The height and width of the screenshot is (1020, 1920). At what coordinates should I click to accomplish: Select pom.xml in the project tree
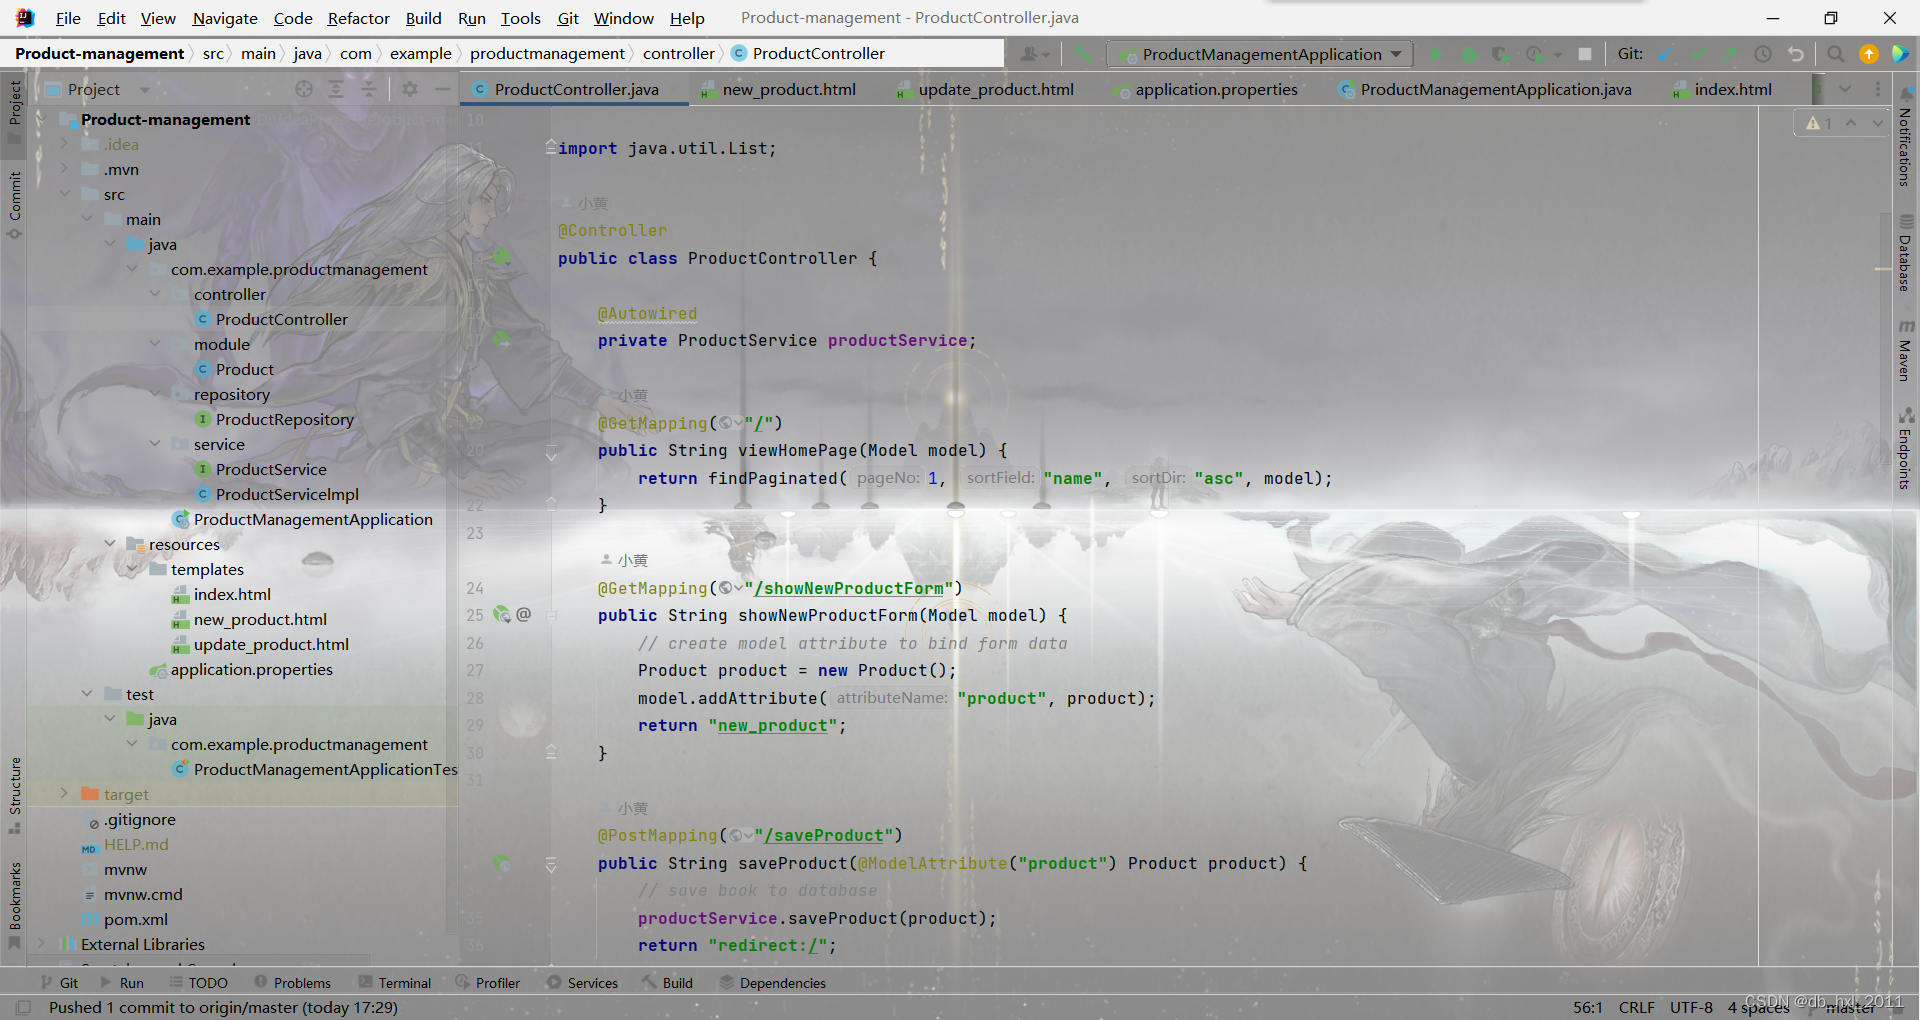[136, 919]
